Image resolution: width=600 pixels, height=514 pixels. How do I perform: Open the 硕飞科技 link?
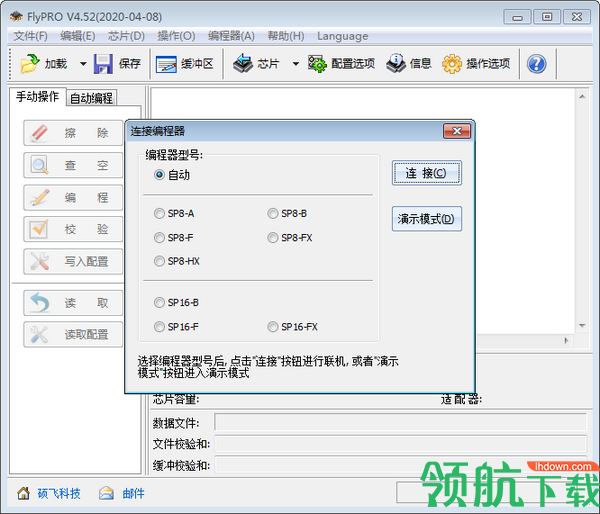click(59, 493)
